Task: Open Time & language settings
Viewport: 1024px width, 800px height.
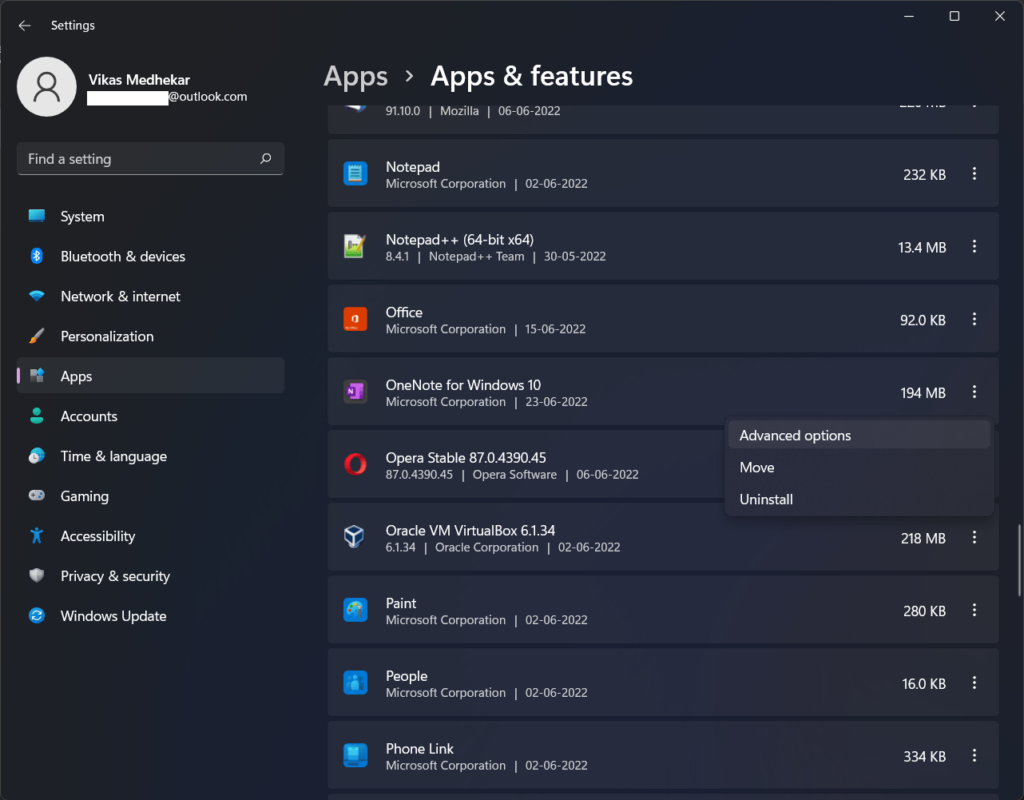Action: click(x=150, y=456)
